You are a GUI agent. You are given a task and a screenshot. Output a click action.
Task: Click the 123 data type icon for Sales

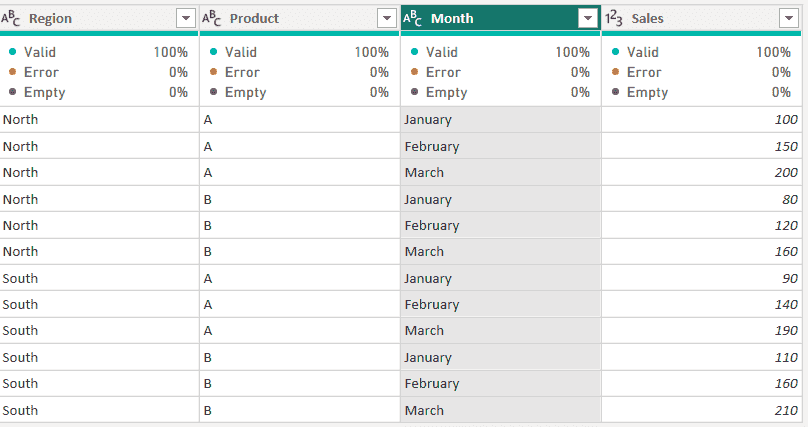click(613, 19)
